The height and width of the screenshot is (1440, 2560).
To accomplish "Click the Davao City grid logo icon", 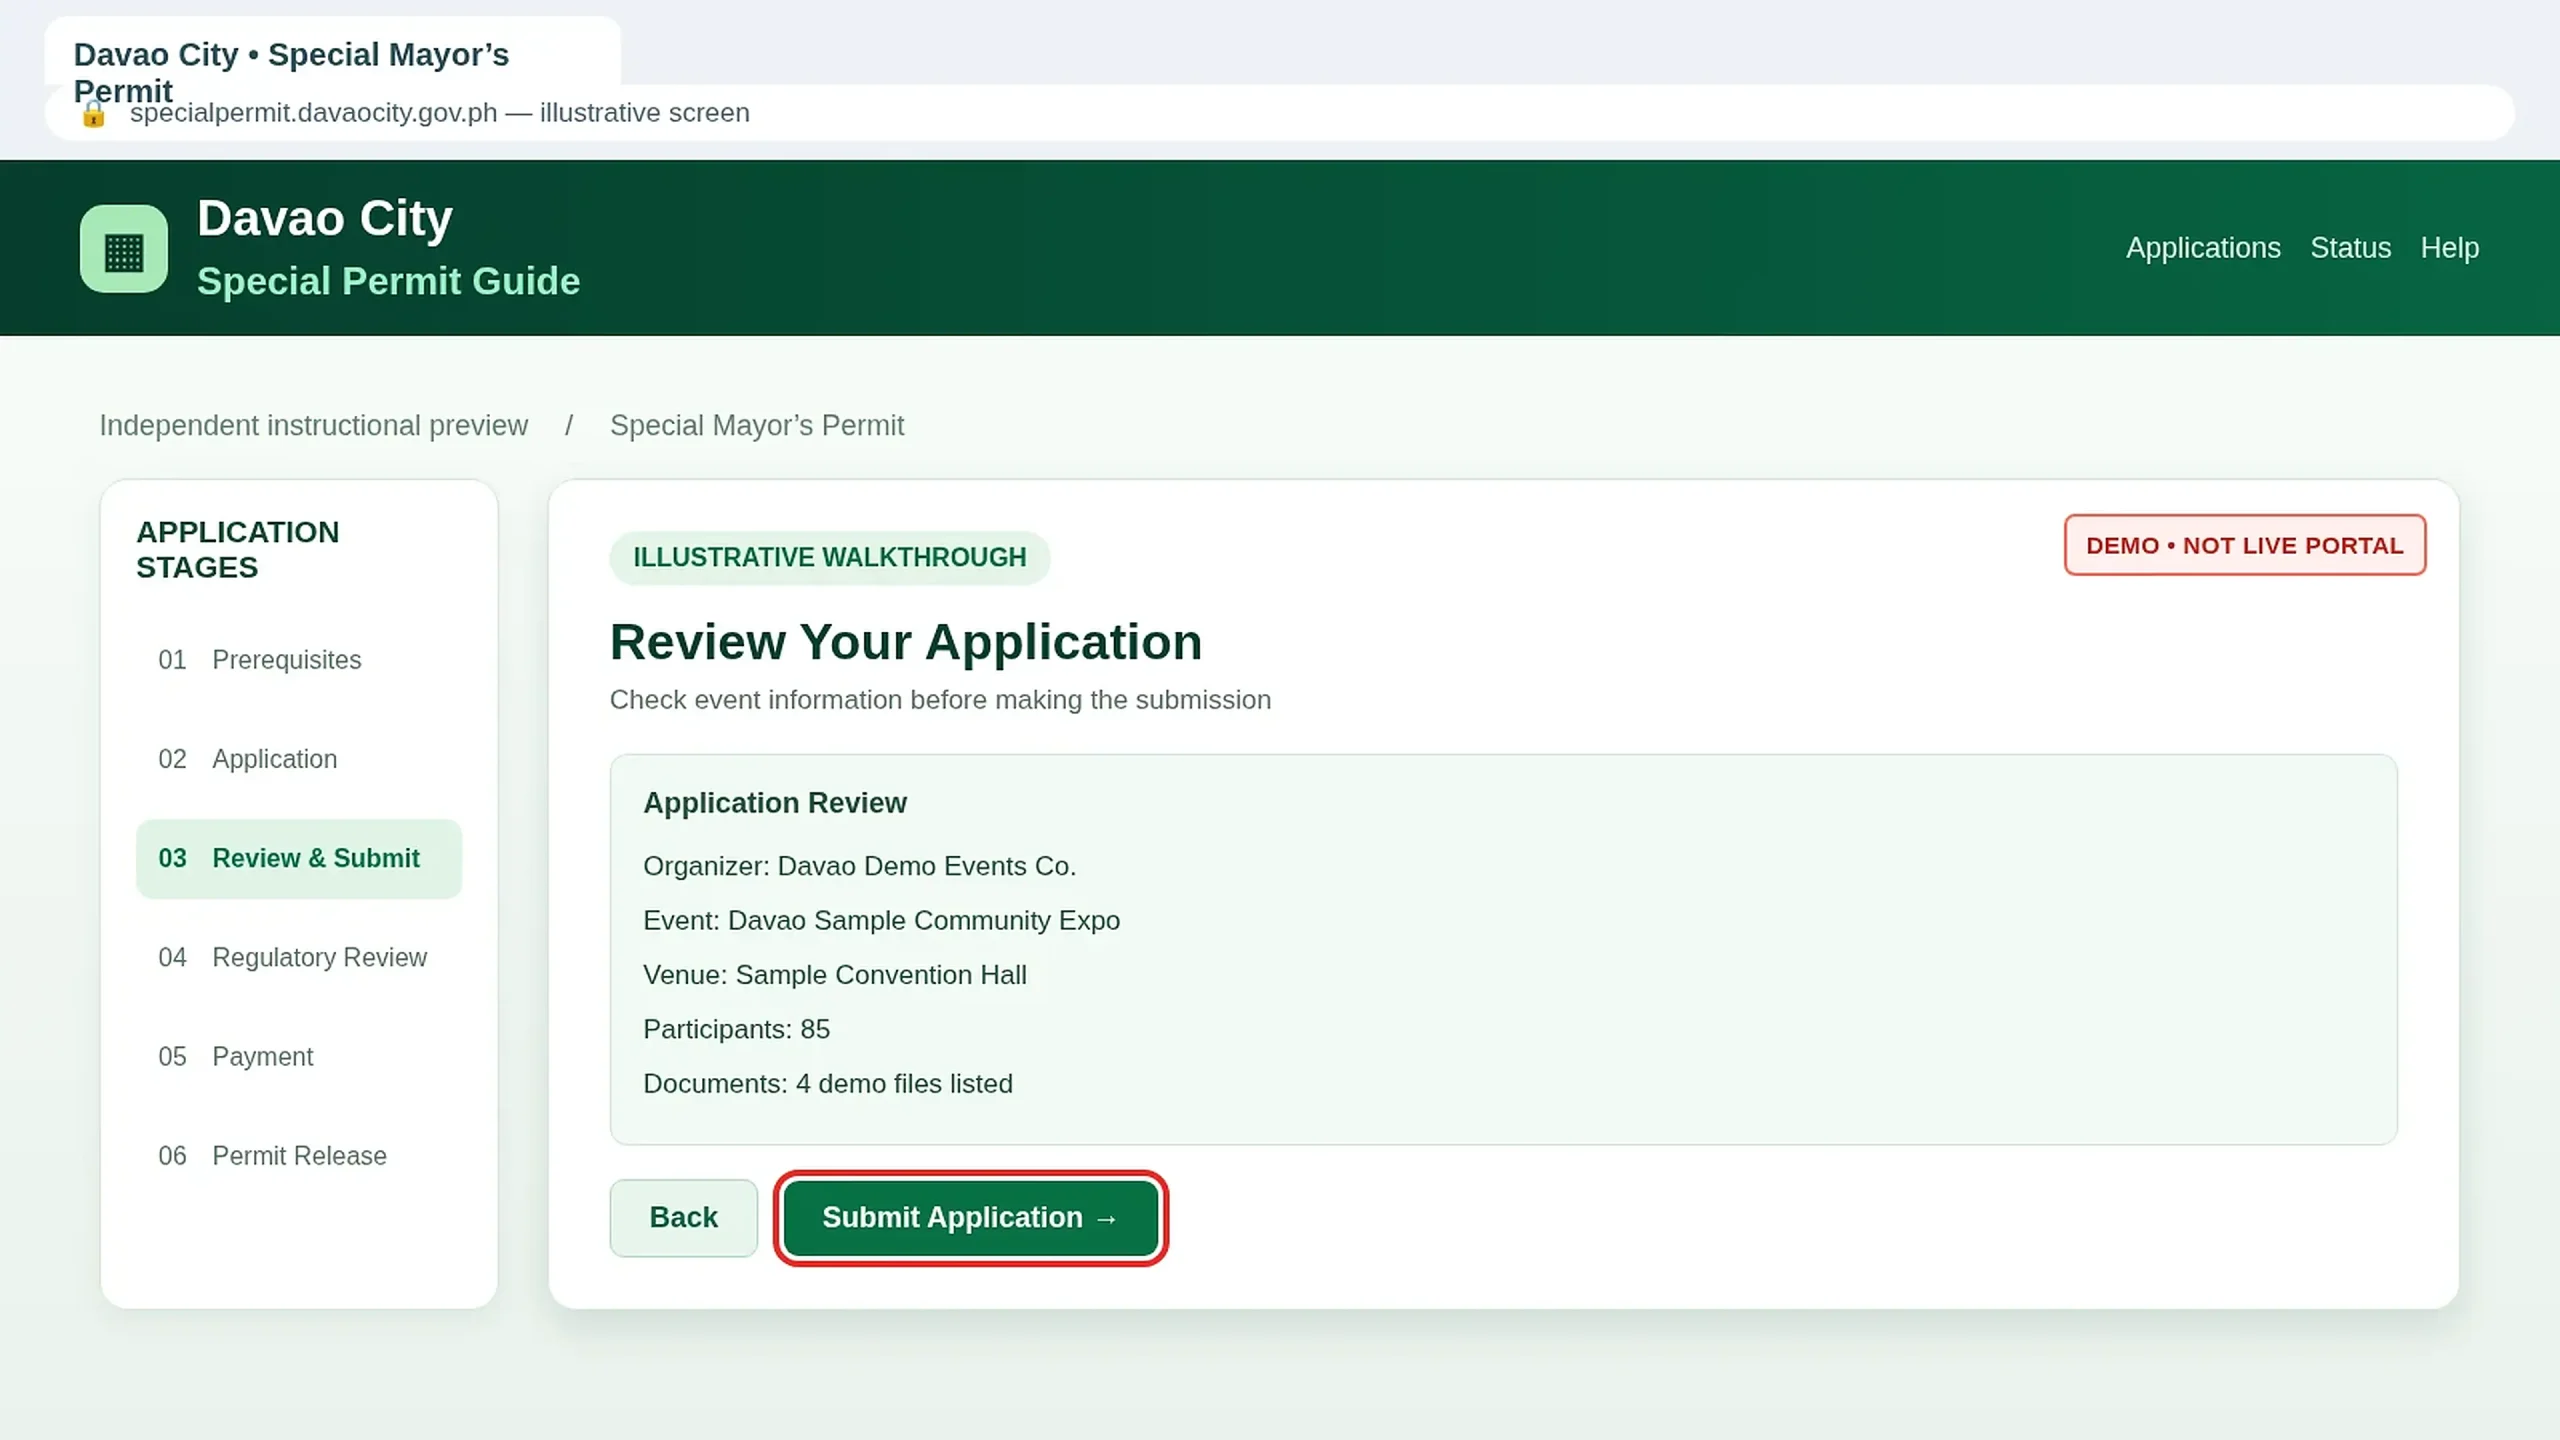I will [124, 249].
